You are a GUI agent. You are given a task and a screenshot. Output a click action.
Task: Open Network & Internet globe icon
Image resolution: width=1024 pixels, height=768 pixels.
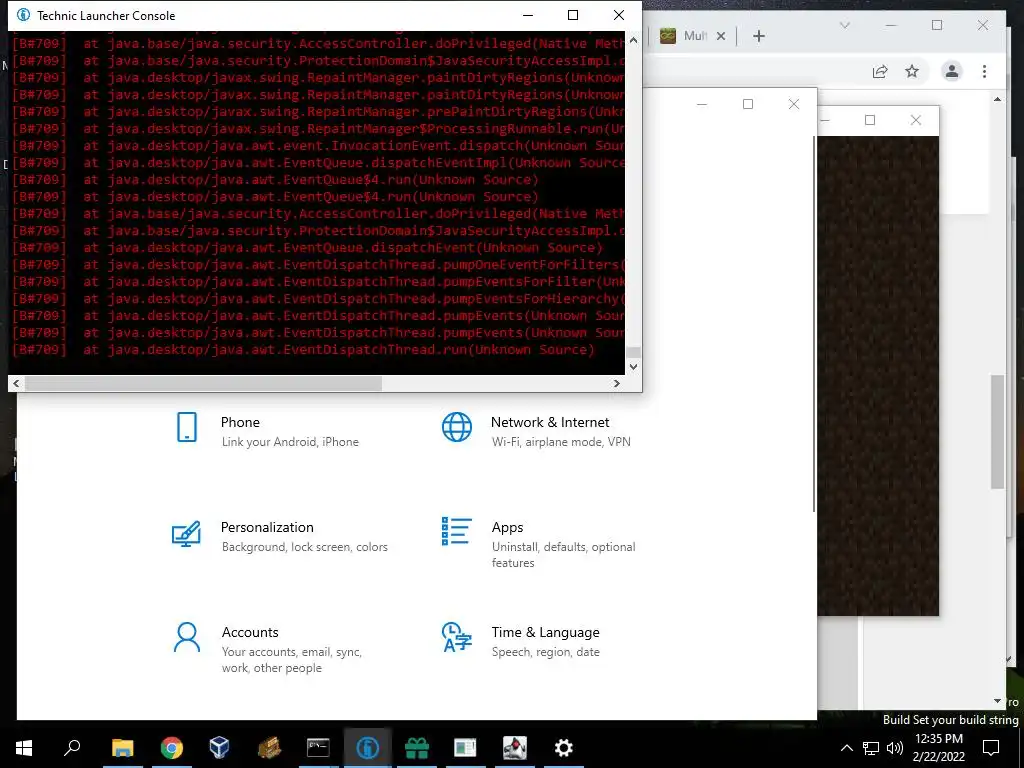[456, 428]
